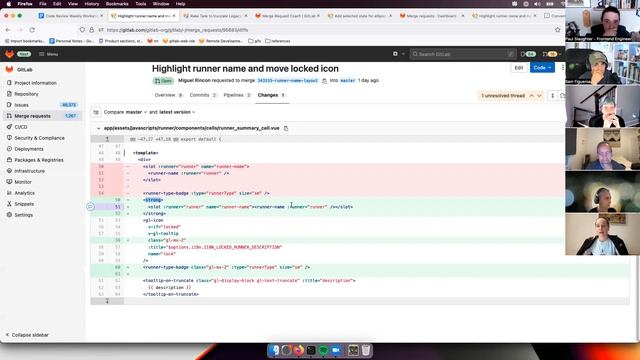This screenshot has height=360, width=640.
Task: Open the Firefox History menu
Action: (91, 4)
